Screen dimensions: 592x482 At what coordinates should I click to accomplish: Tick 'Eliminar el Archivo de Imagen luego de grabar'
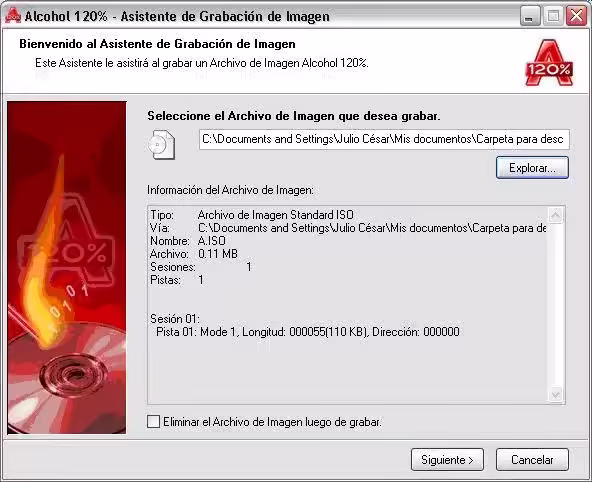[153, 422]
